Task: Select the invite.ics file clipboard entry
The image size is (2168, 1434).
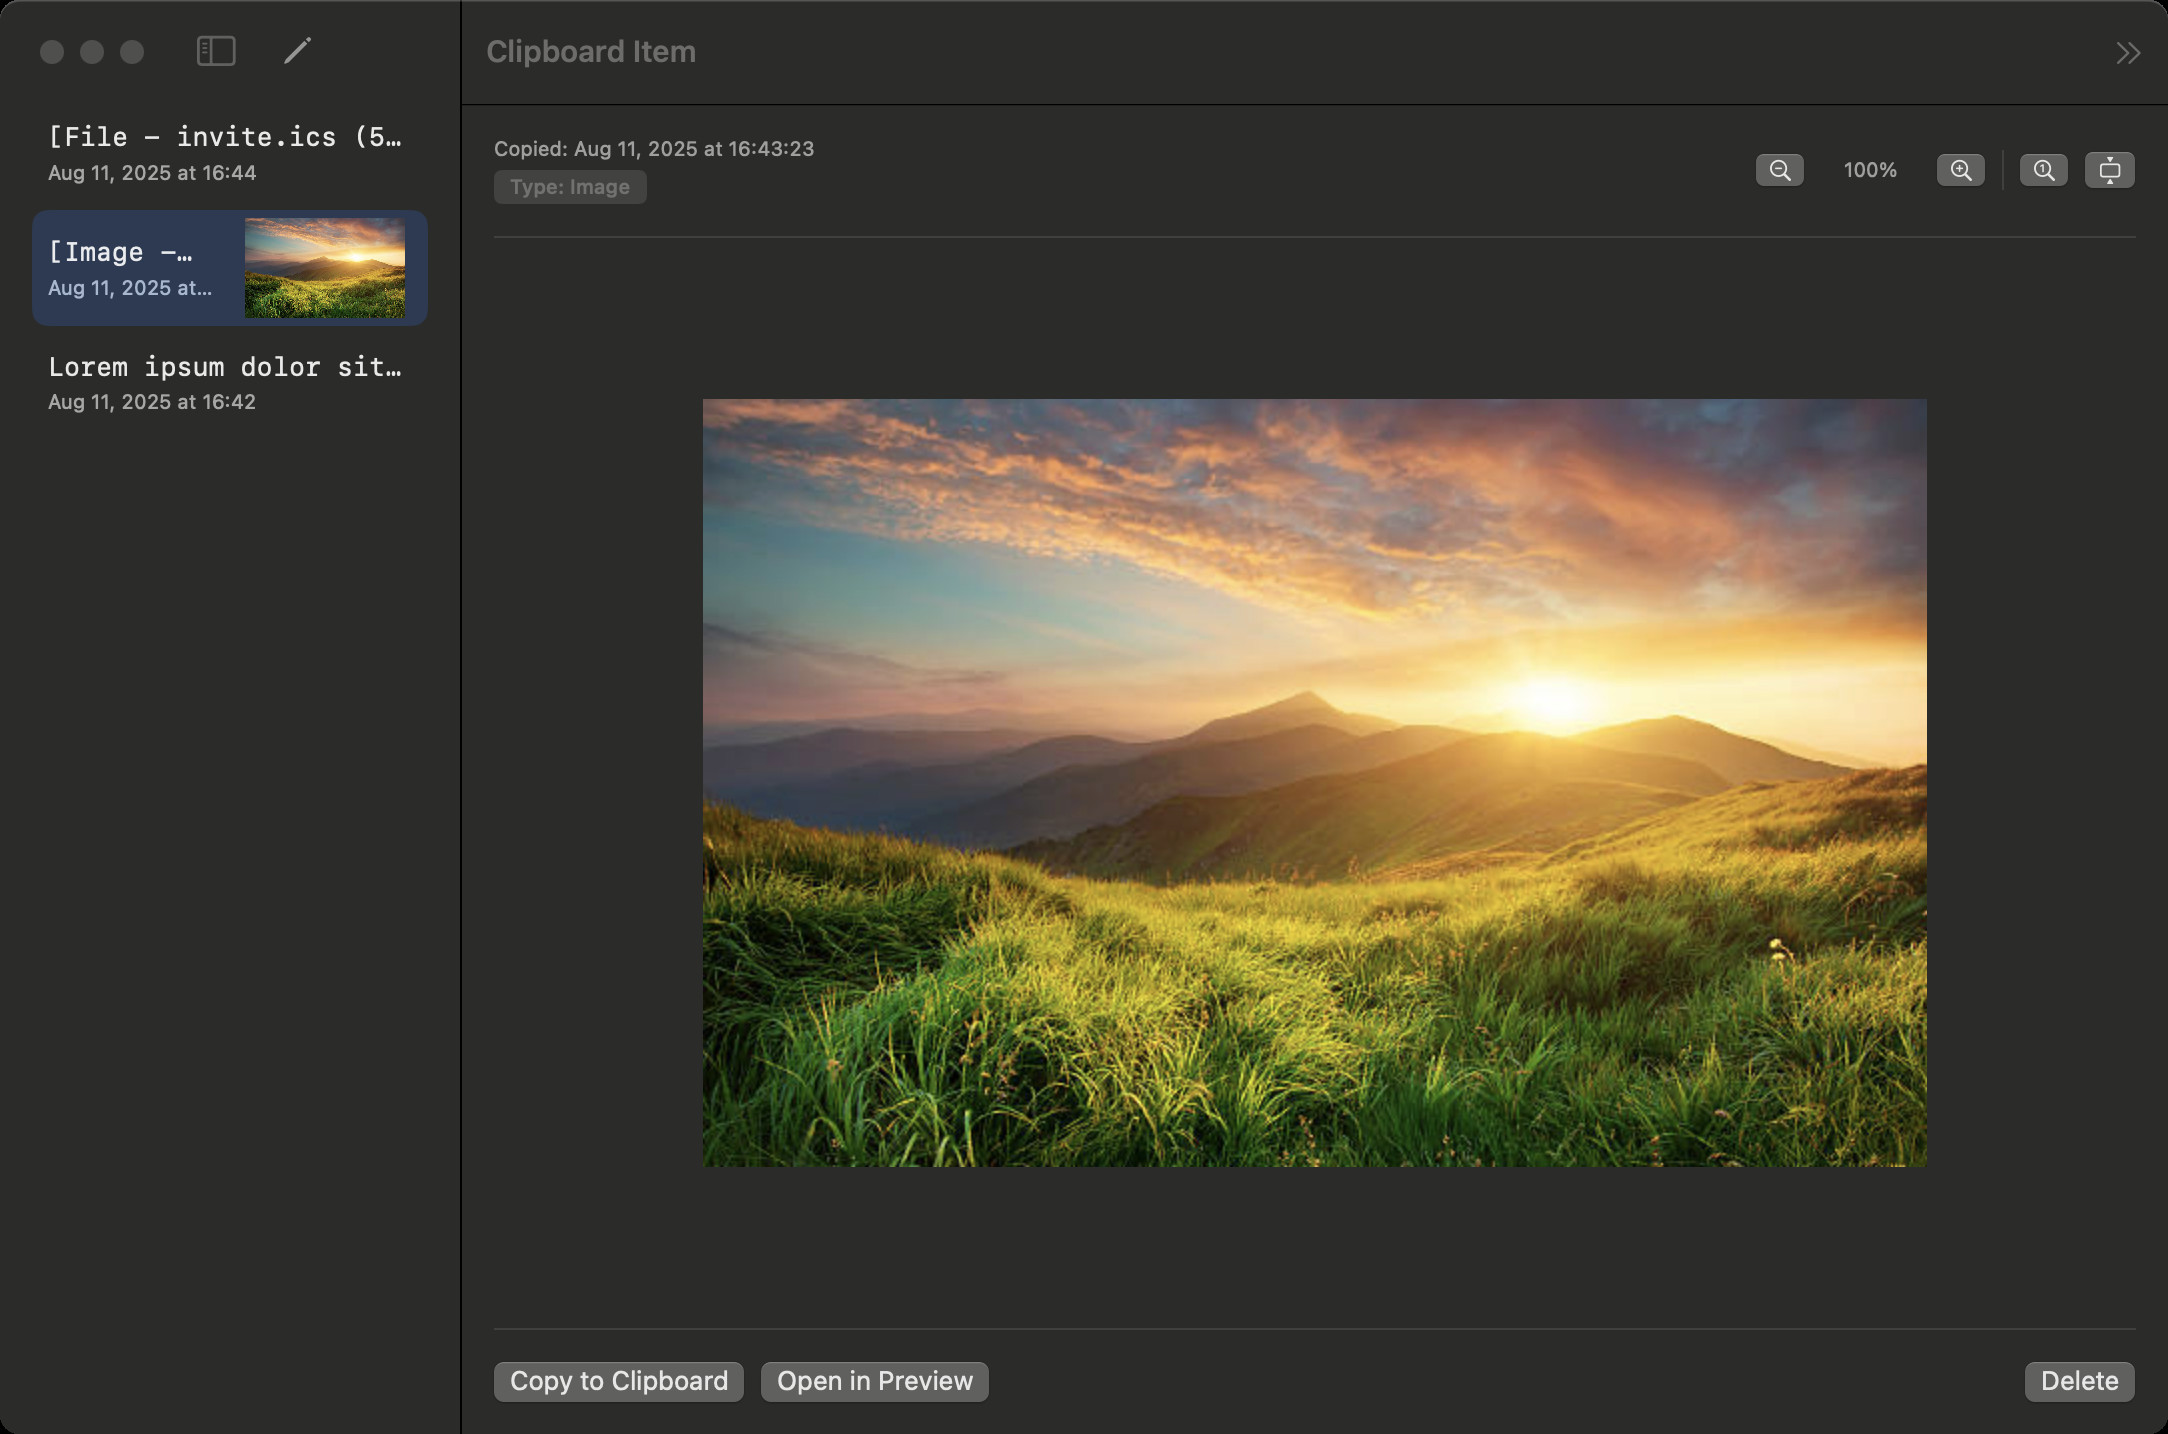Action: click(x=226, y=152)
